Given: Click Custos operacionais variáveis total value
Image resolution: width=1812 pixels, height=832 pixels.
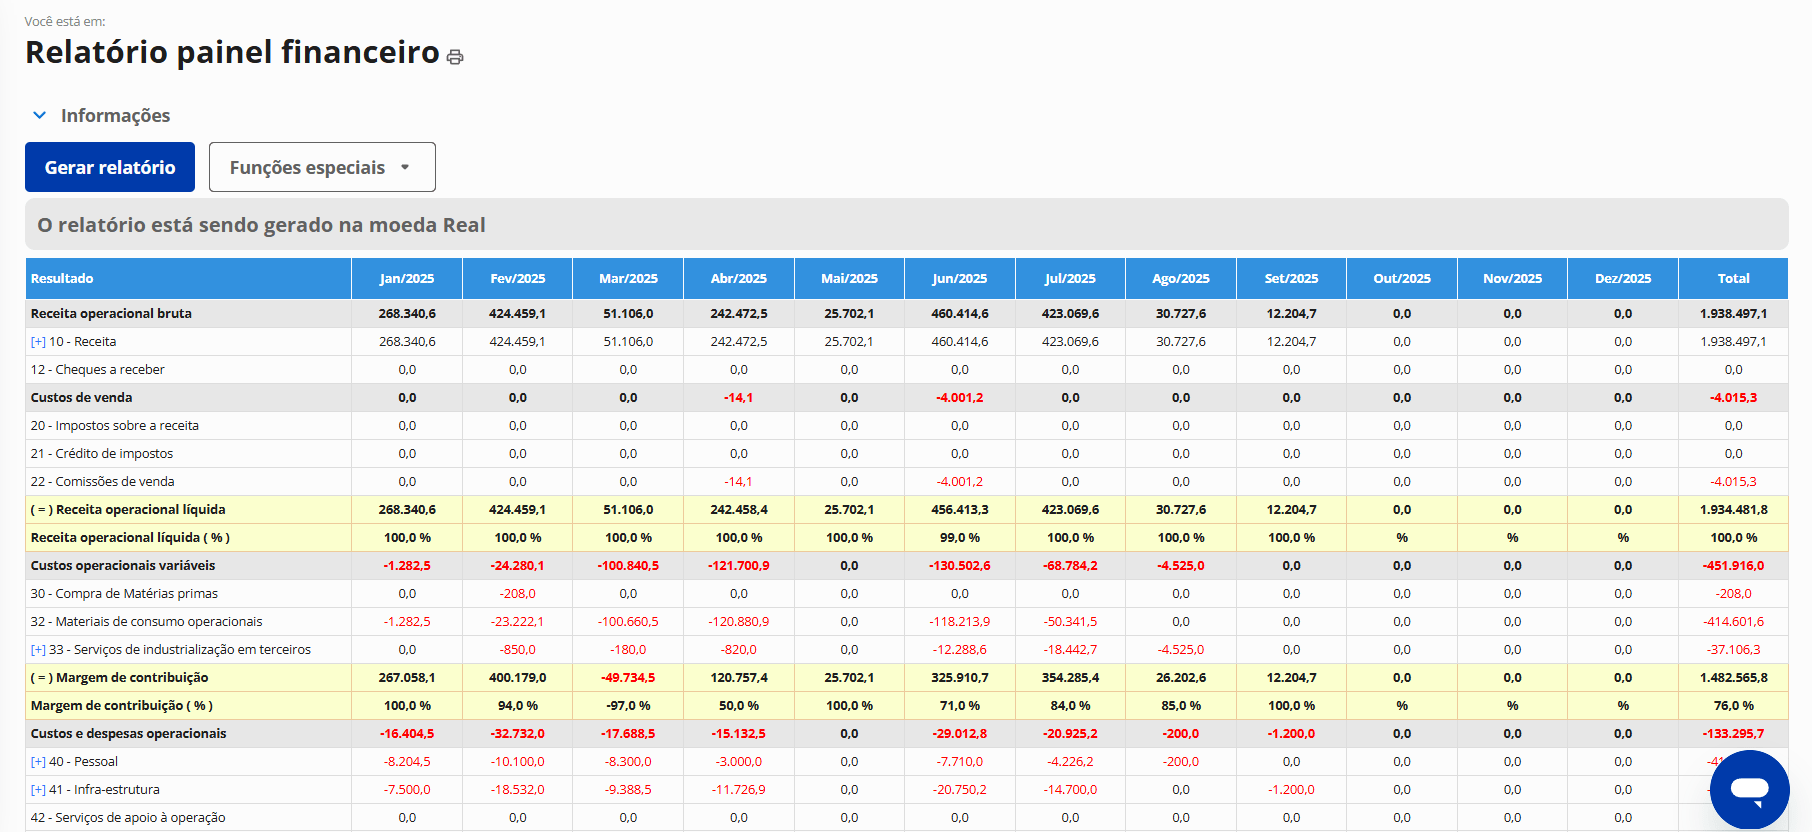Looking at the screenshot, I should tap(1733, 566).
